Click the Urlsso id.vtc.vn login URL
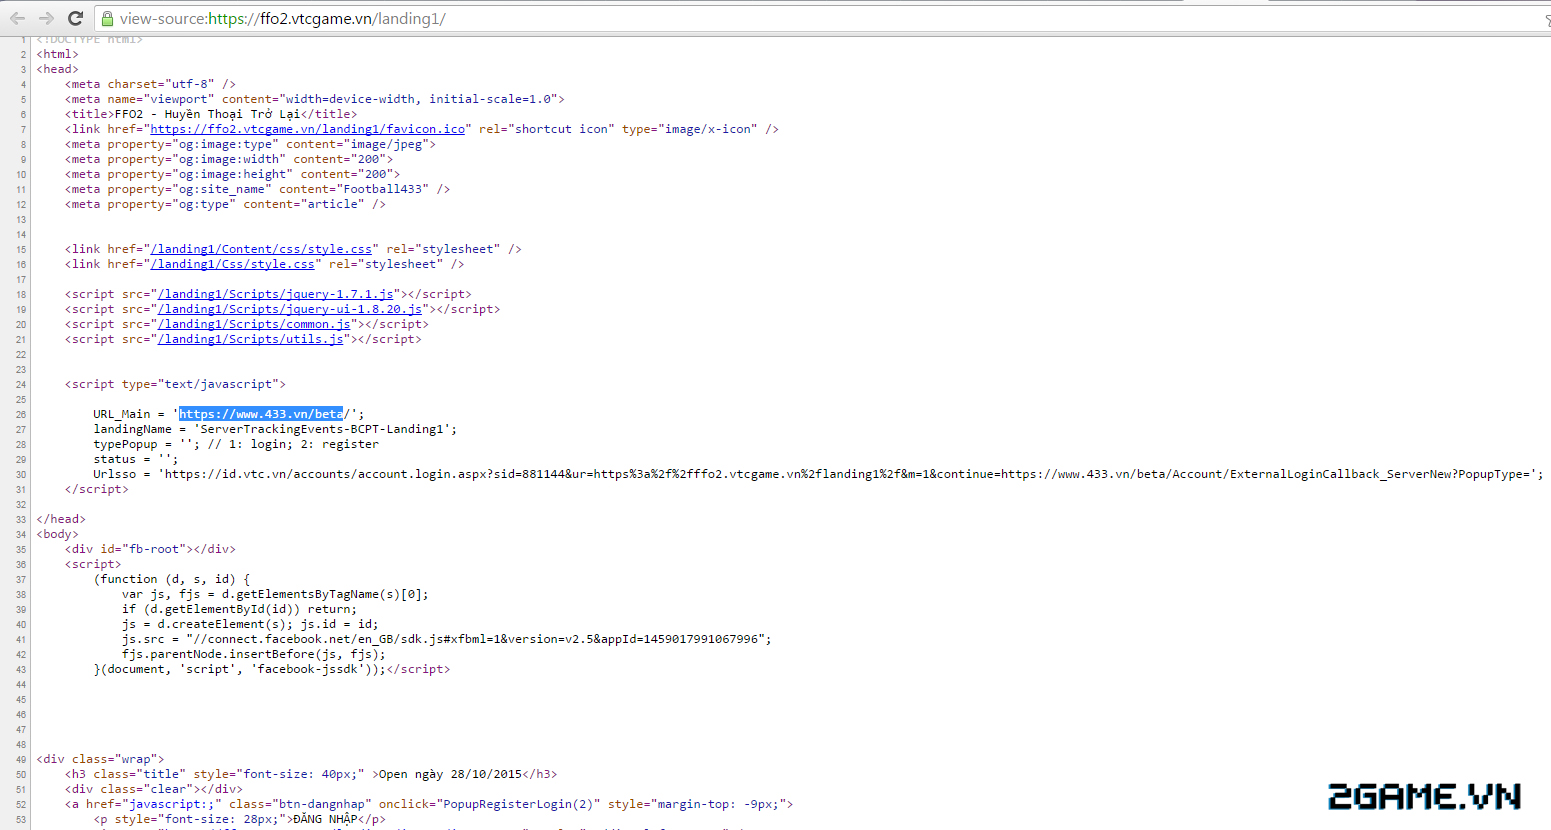Image resolution: width=1551 pixels, height=830 pixels. (849, 474)
